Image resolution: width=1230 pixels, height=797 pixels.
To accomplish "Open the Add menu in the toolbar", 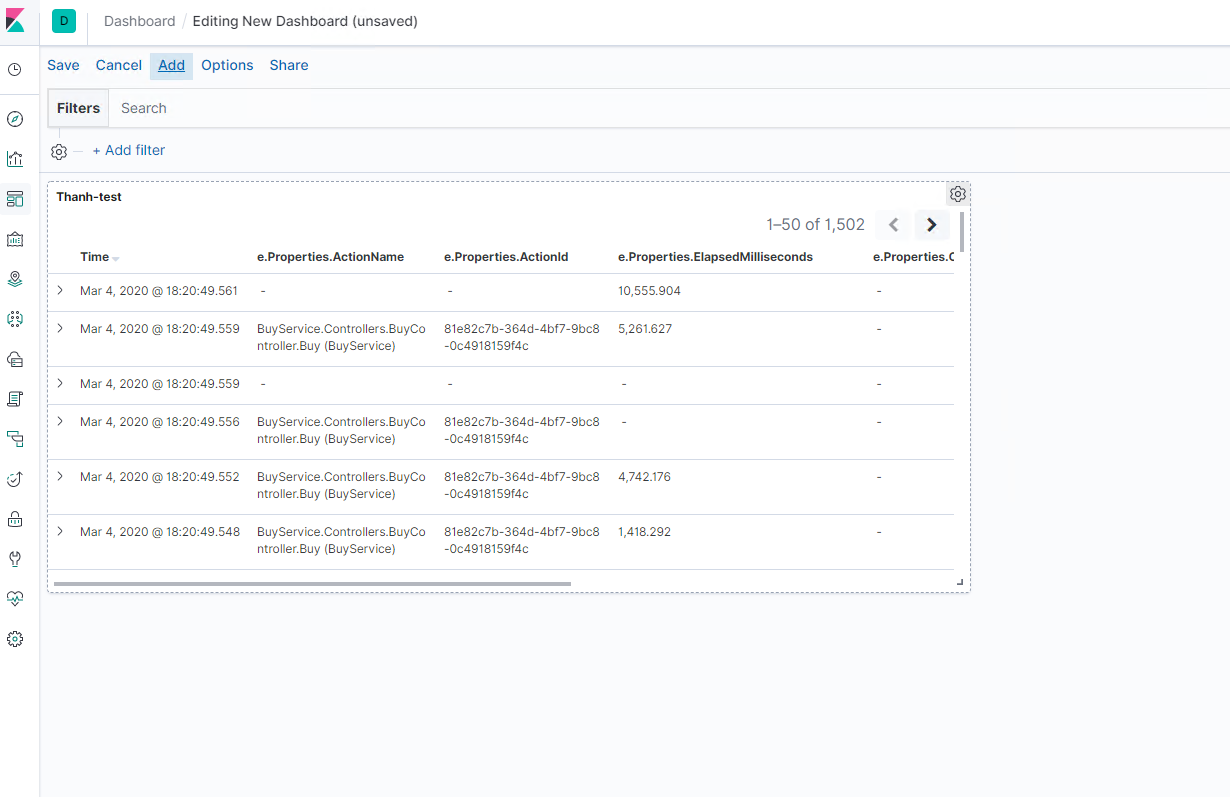I will (170, 65).
